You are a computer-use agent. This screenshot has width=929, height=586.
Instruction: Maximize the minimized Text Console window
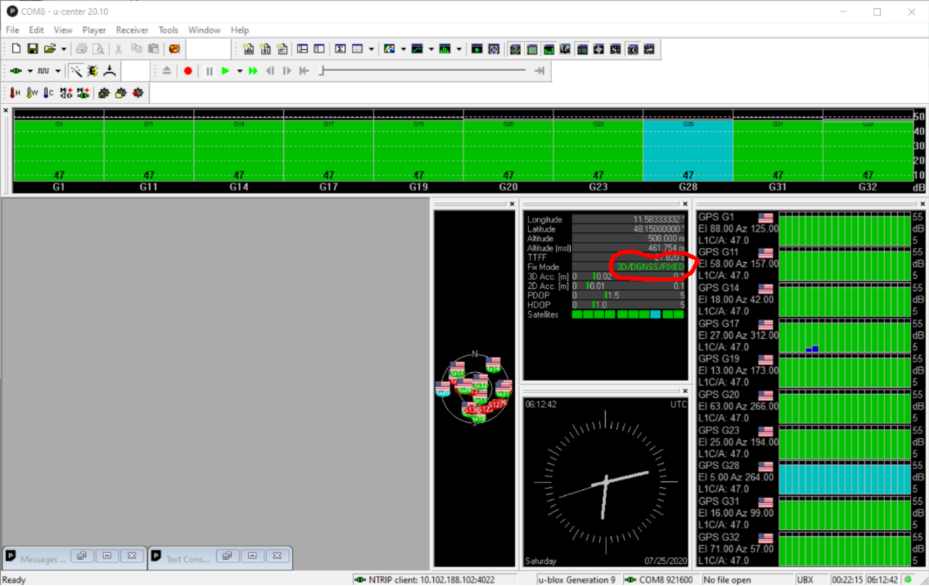tap(252, 556)
